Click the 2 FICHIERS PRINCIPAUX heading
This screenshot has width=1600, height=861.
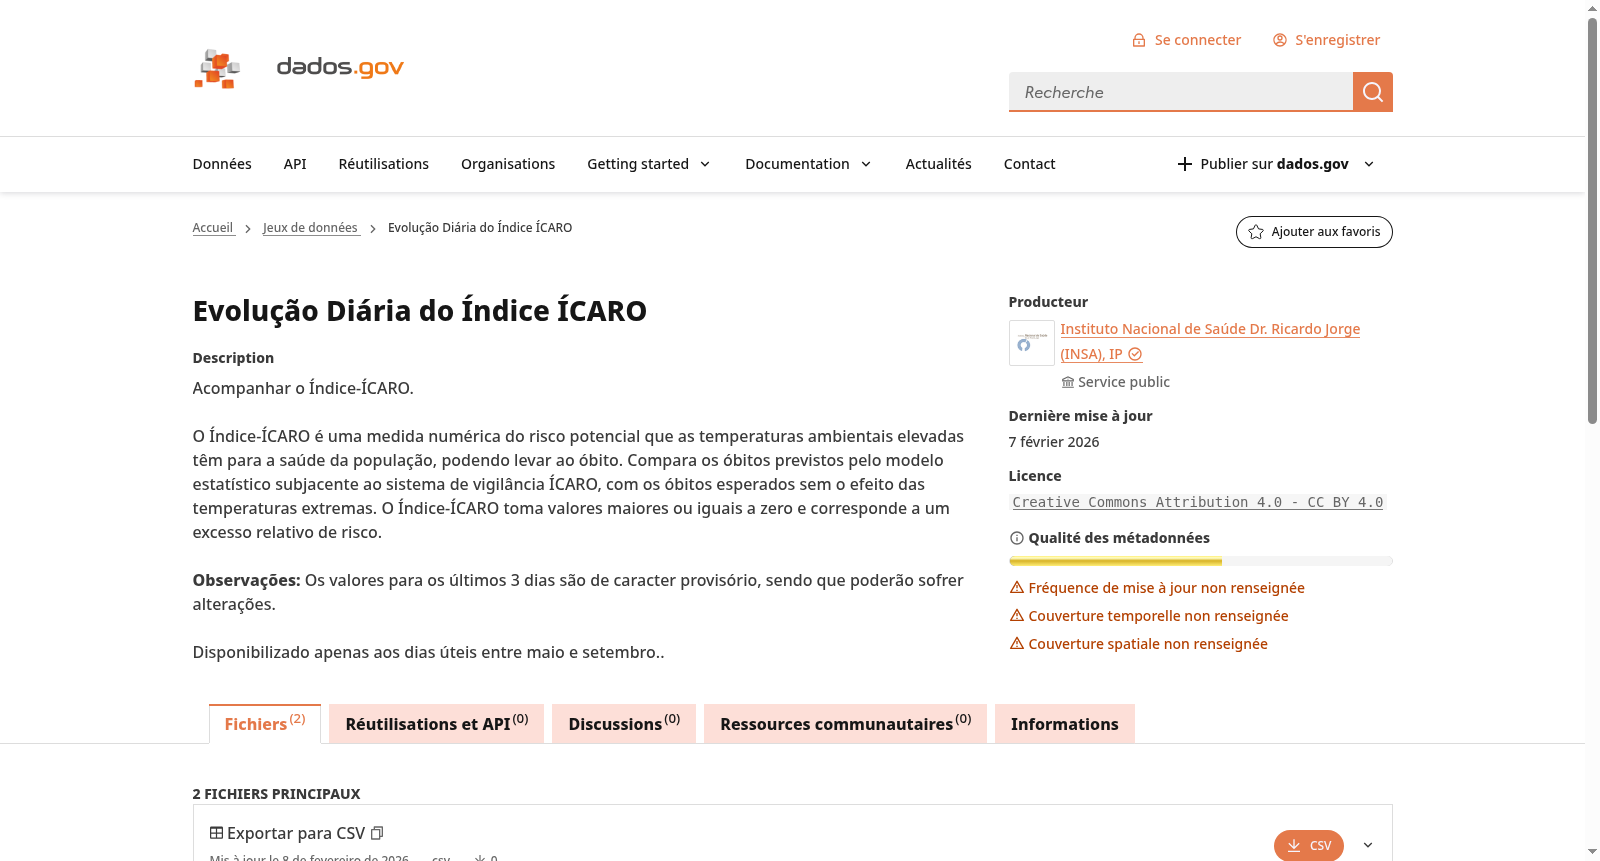pos(277,794)
